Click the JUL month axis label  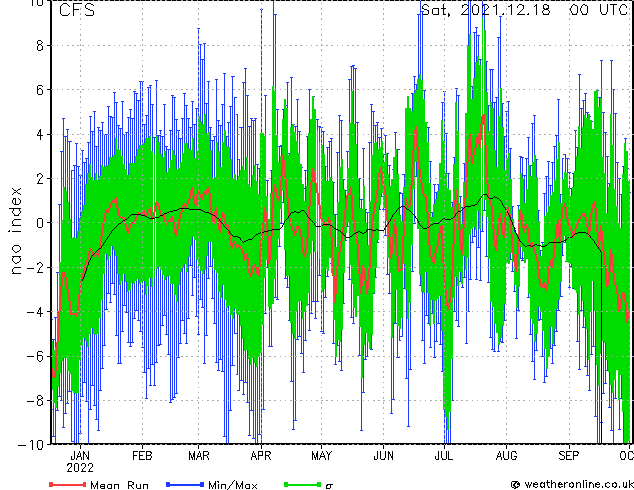click(x=444, y=456)
